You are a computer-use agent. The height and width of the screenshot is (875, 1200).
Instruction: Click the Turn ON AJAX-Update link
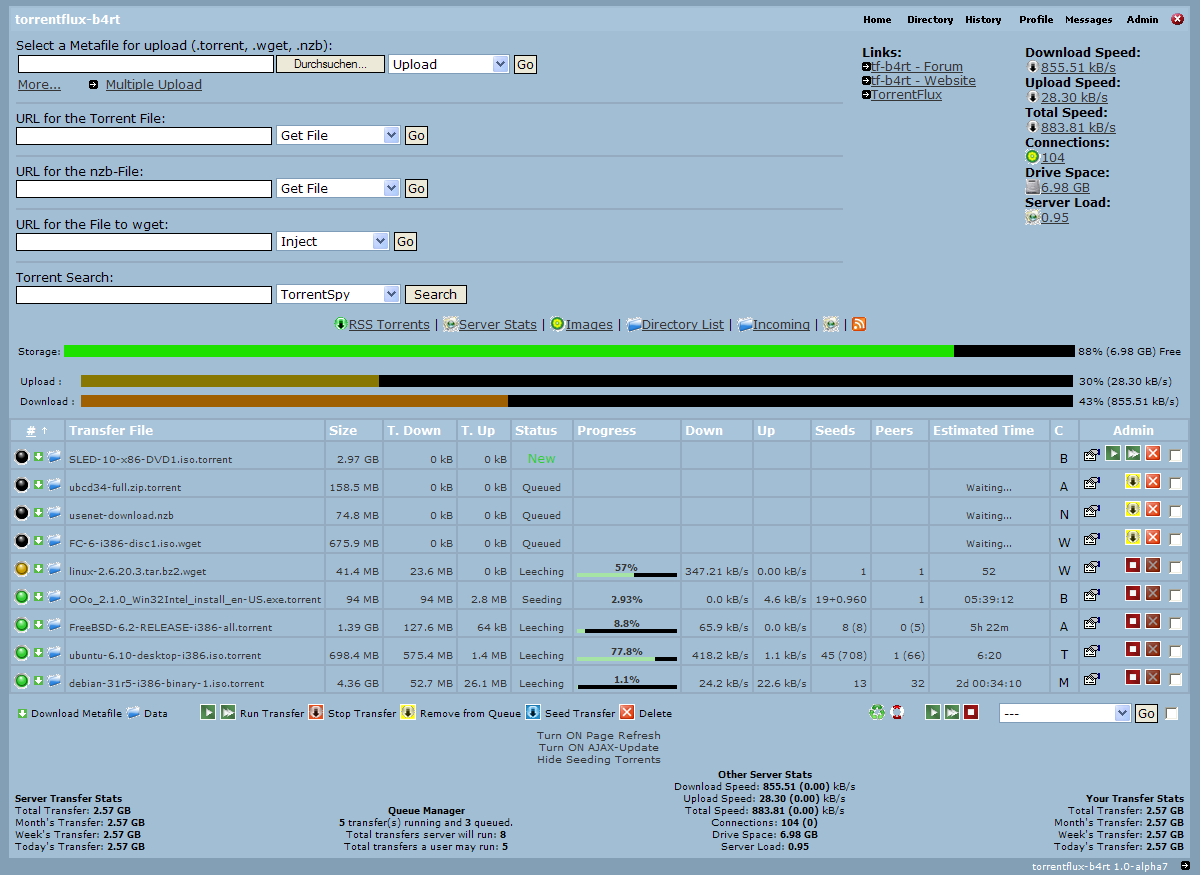[598, 747]
